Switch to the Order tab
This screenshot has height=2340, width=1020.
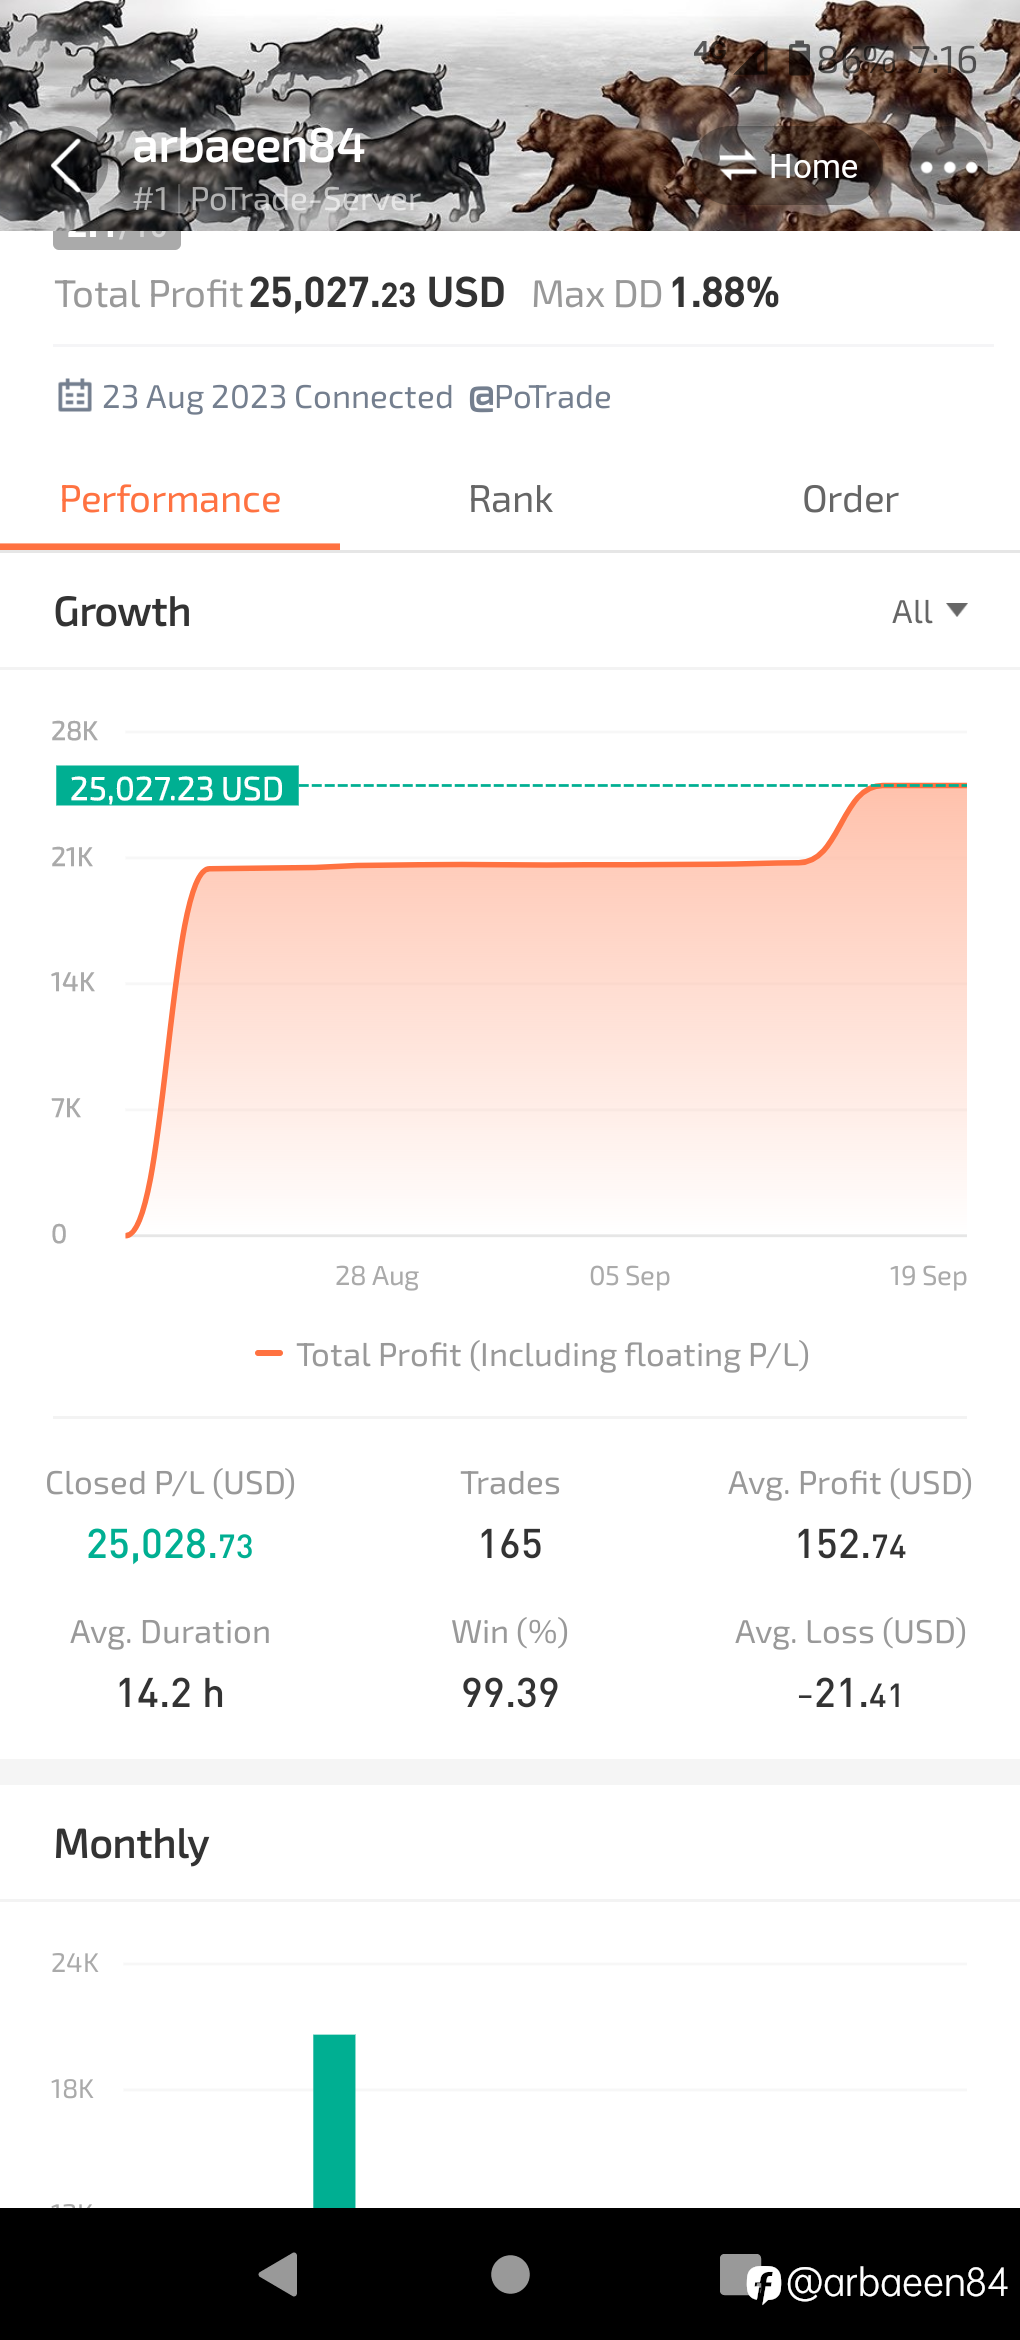pyautogui.click(x=850, y=499)
